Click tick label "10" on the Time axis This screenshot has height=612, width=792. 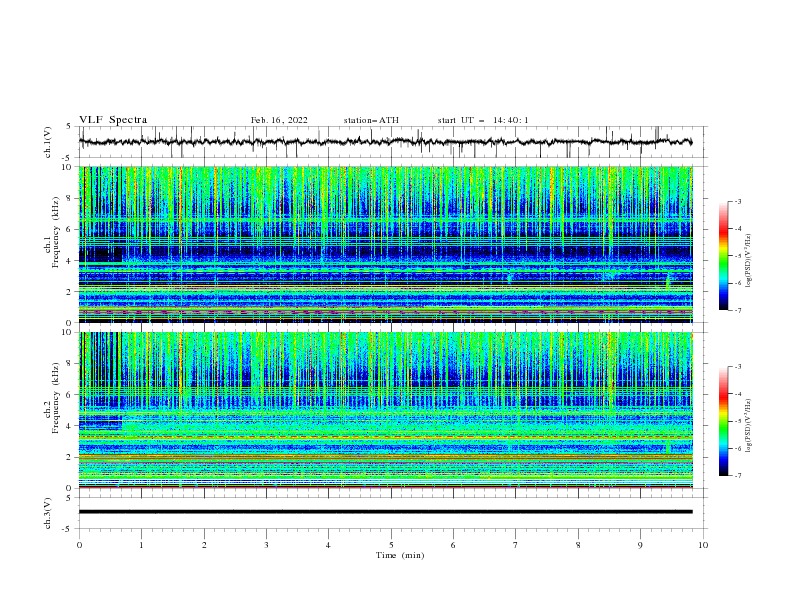703,545
